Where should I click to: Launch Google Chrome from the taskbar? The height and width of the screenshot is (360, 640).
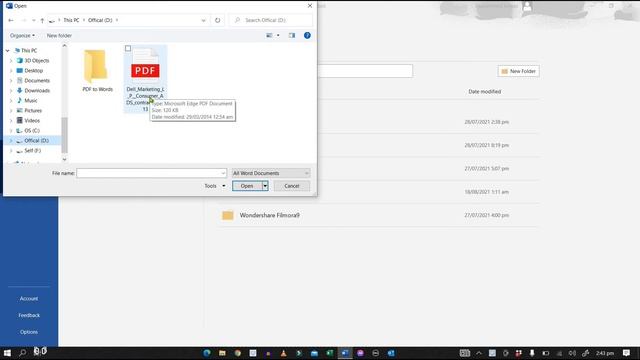(x=238, y=353)
